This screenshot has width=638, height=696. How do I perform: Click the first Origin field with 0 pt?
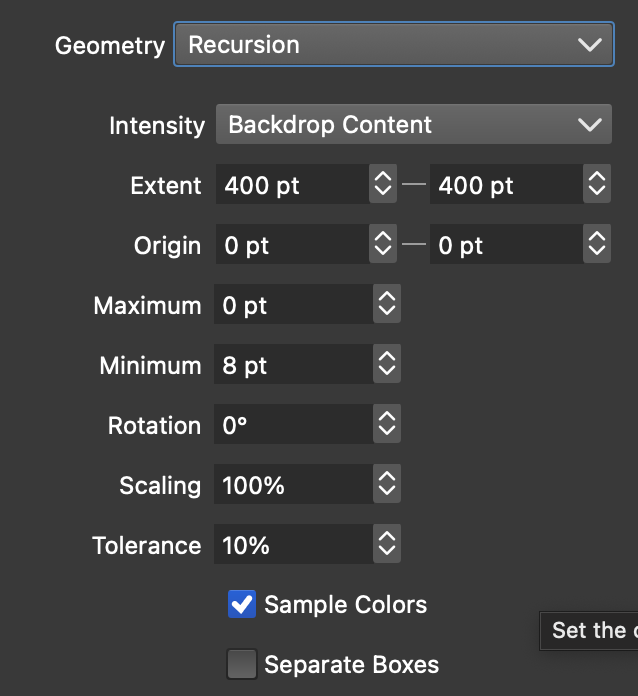click(292, 245)
